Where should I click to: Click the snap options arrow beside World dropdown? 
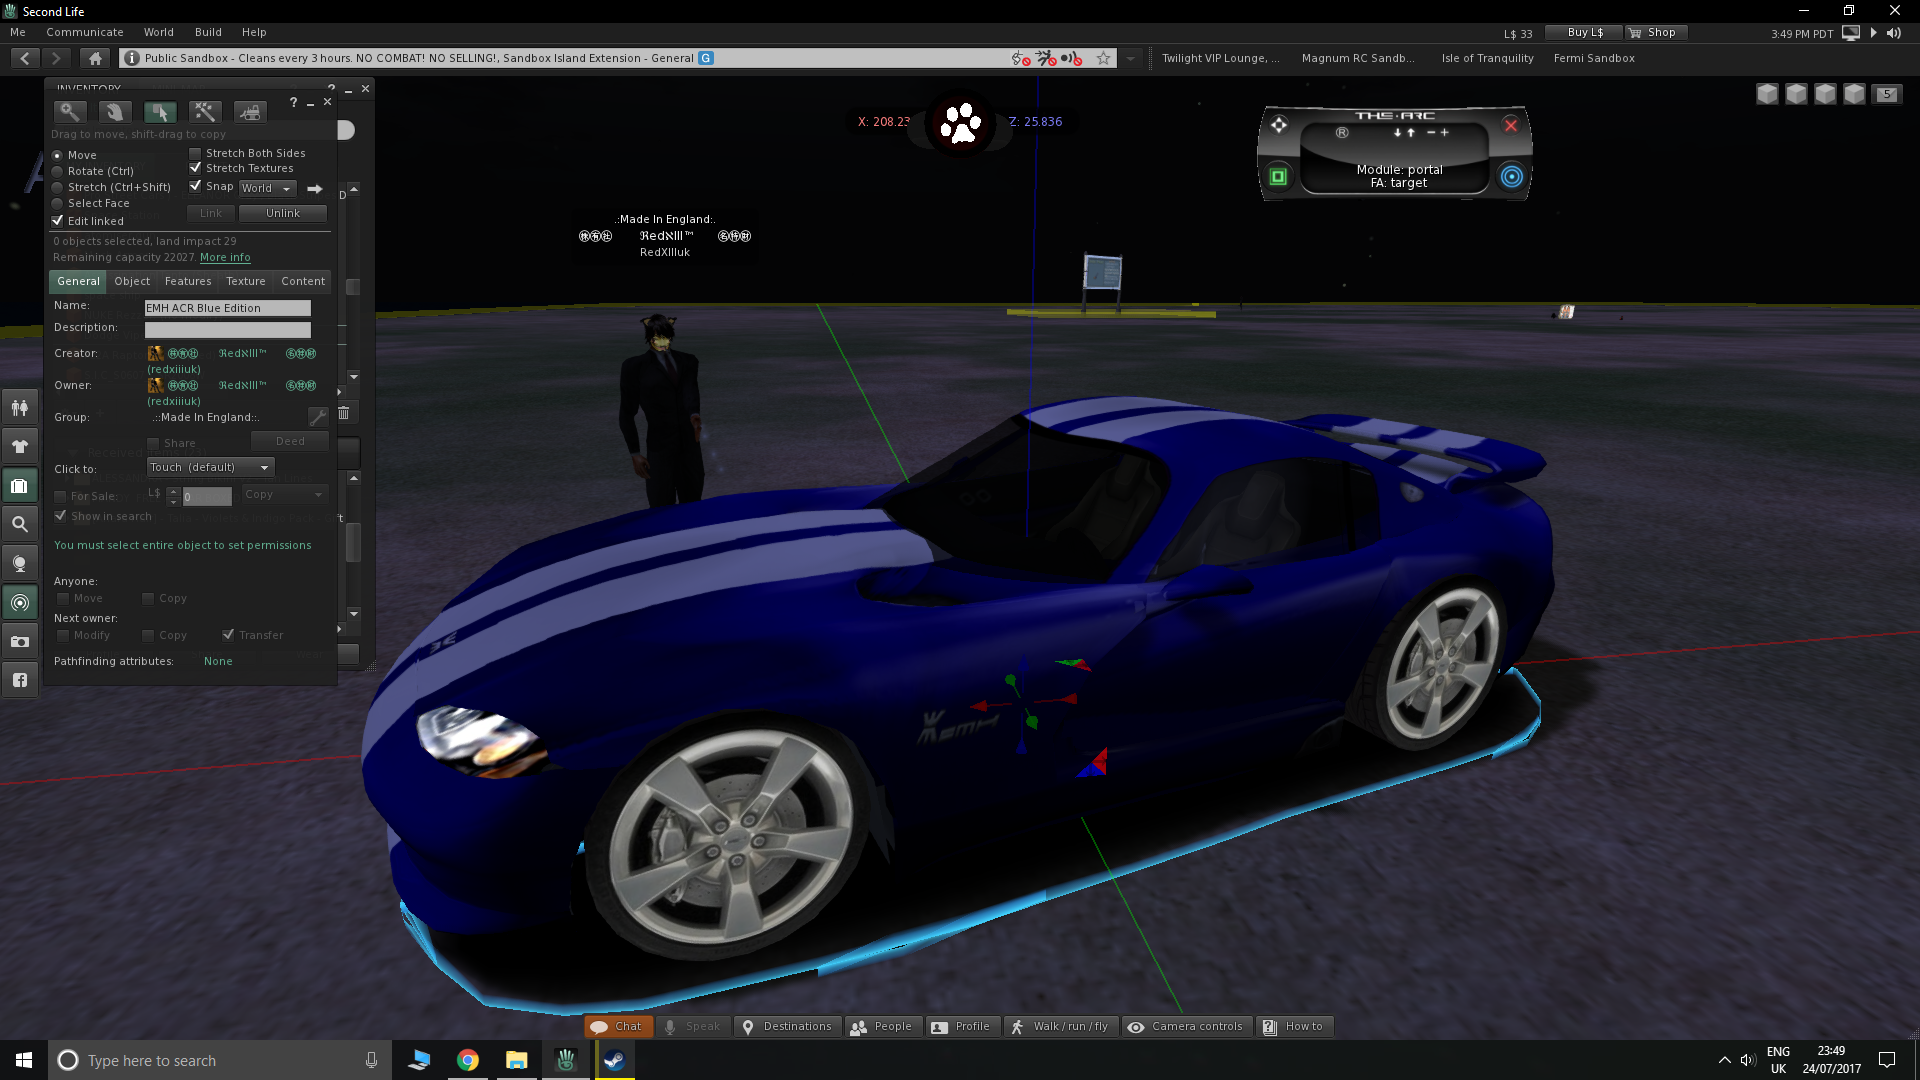pos(315,188)
